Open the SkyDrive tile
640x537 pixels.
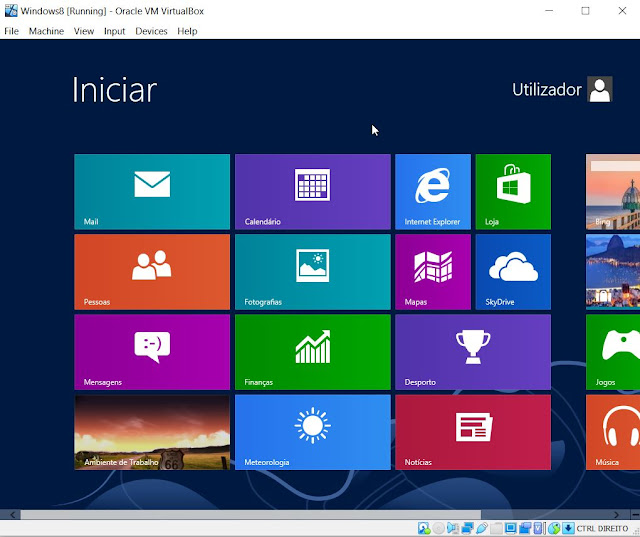click(x=513, y=272)
